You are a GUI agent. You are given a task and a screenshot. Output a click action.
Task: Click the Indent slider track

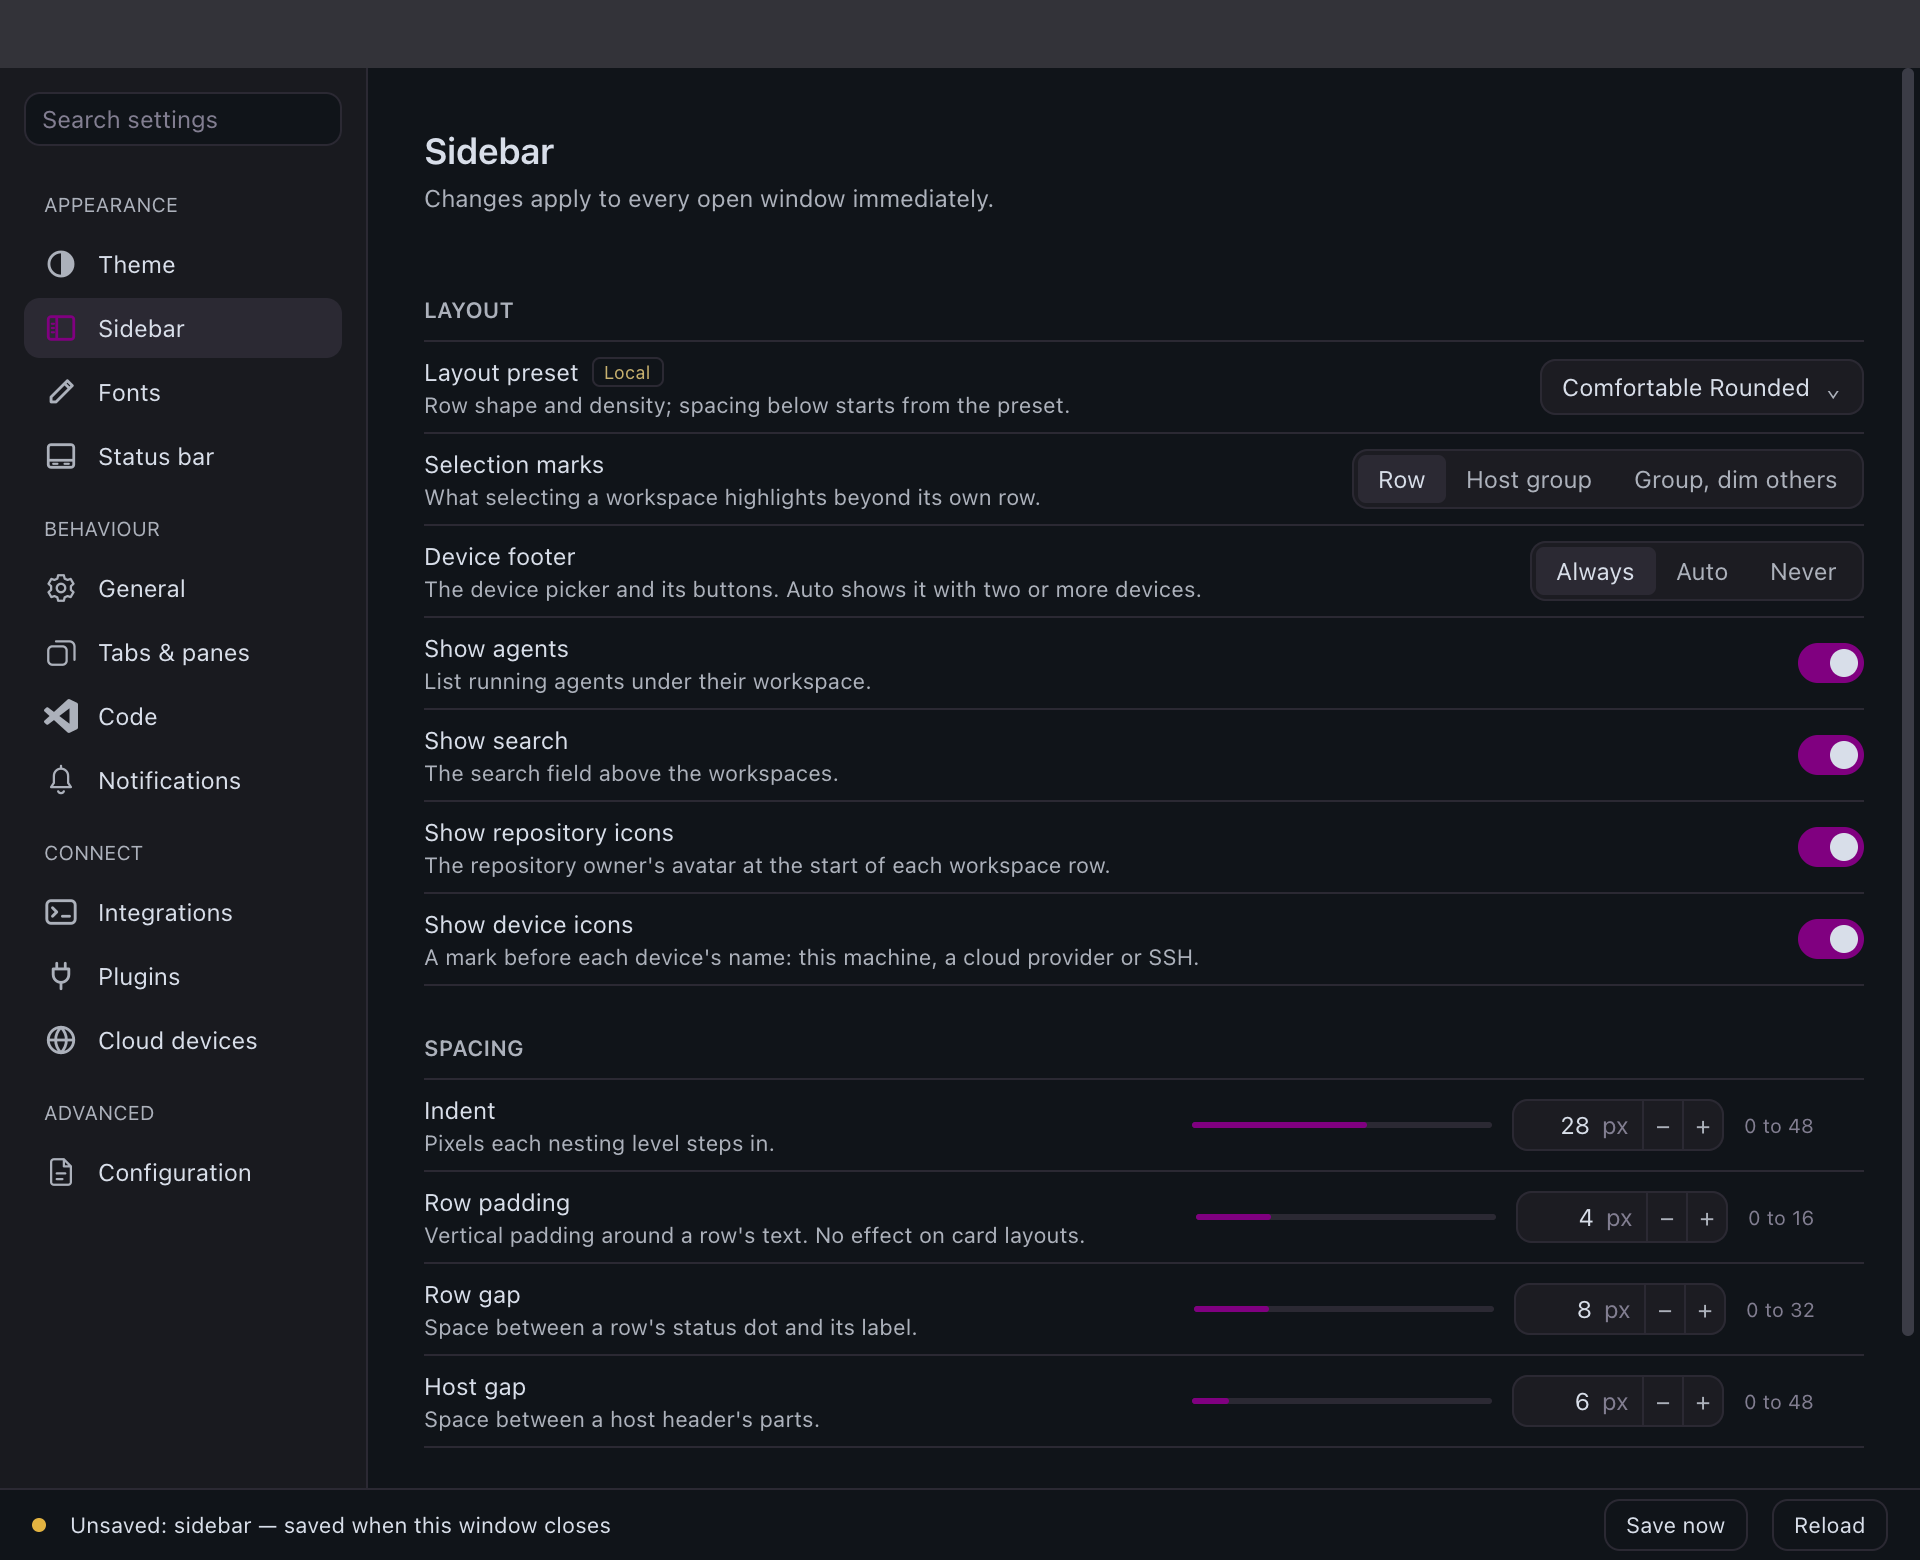(x=1341, y=1125)
